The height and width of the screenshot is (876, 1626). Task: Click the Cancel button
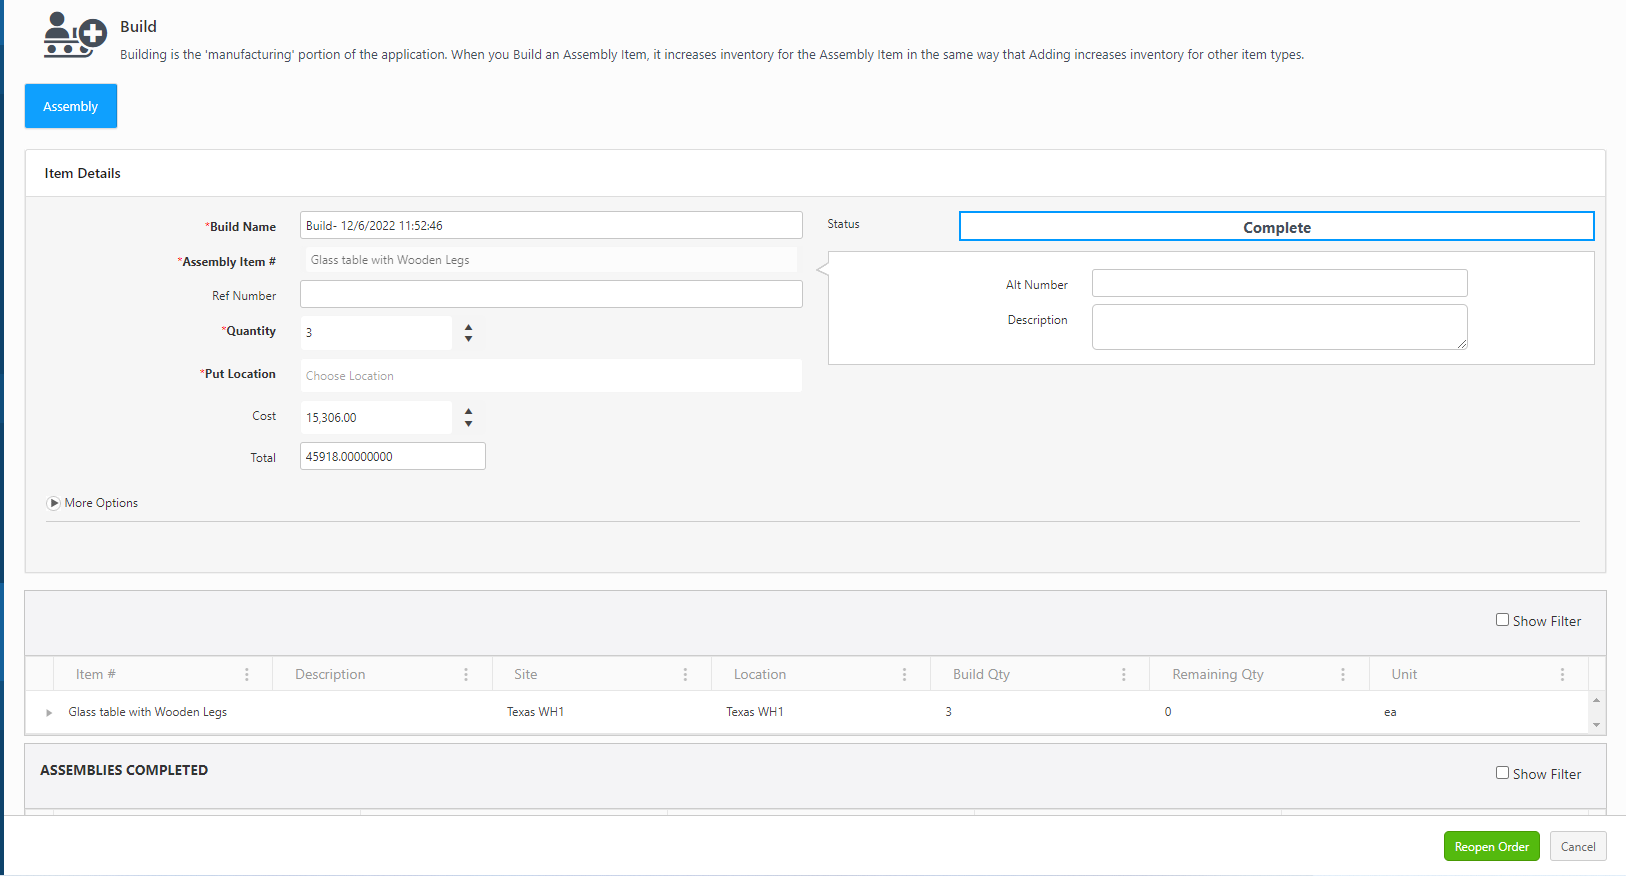[1578, 847]
